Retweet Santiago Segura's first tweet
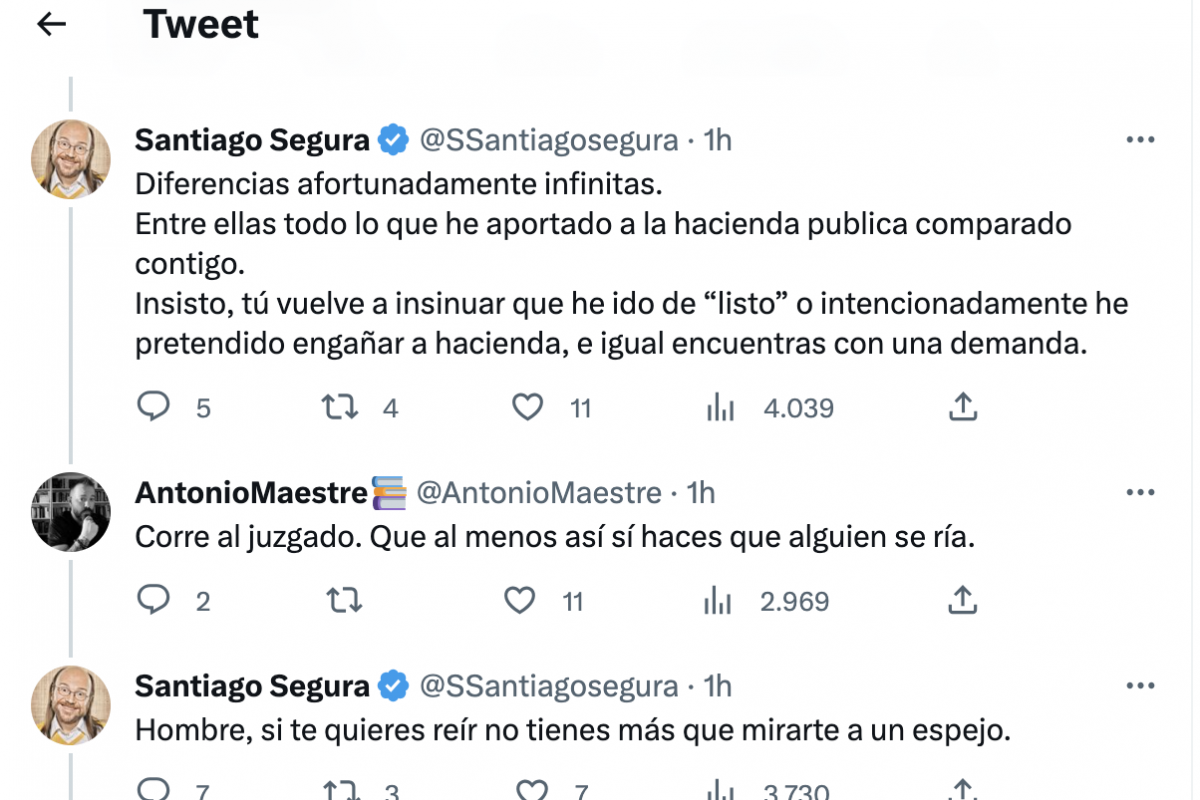This screenshot has width=1200, height=800. tap(340, 407)
